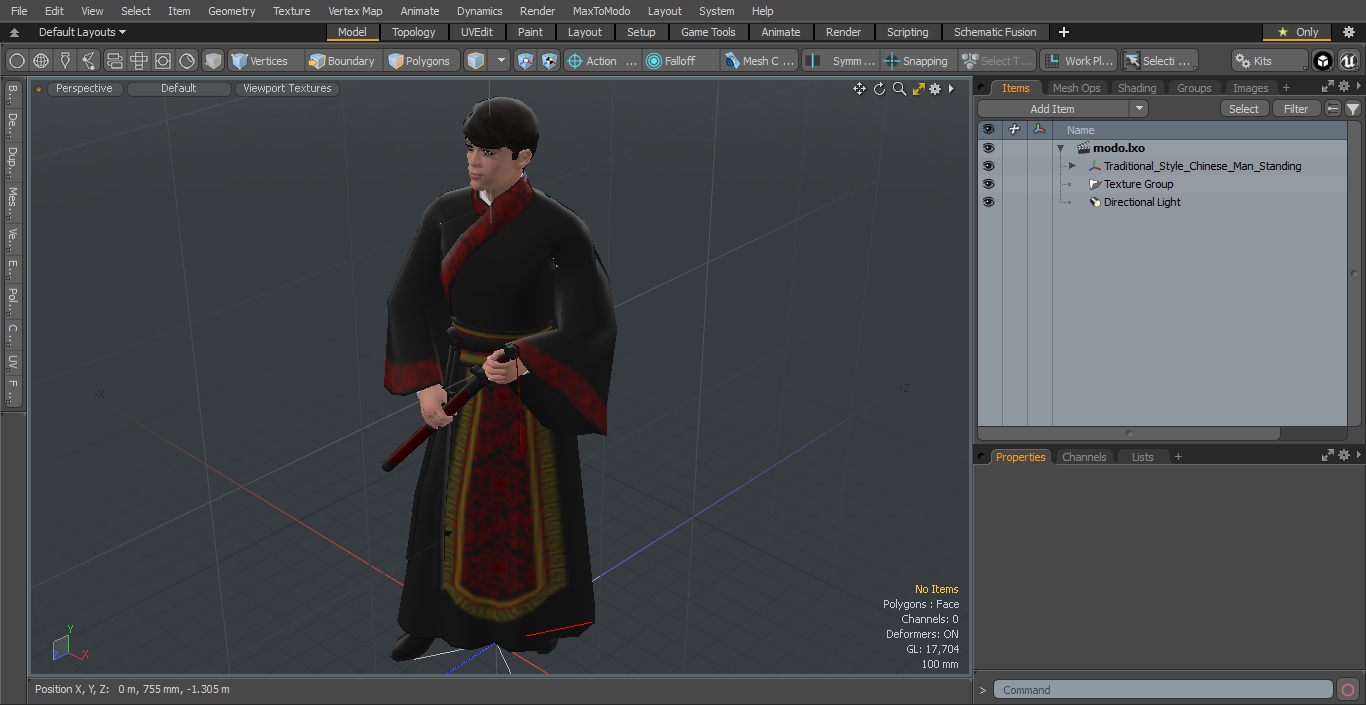
Task: Click the Command input field
Action: click(x=1162, y=690)
